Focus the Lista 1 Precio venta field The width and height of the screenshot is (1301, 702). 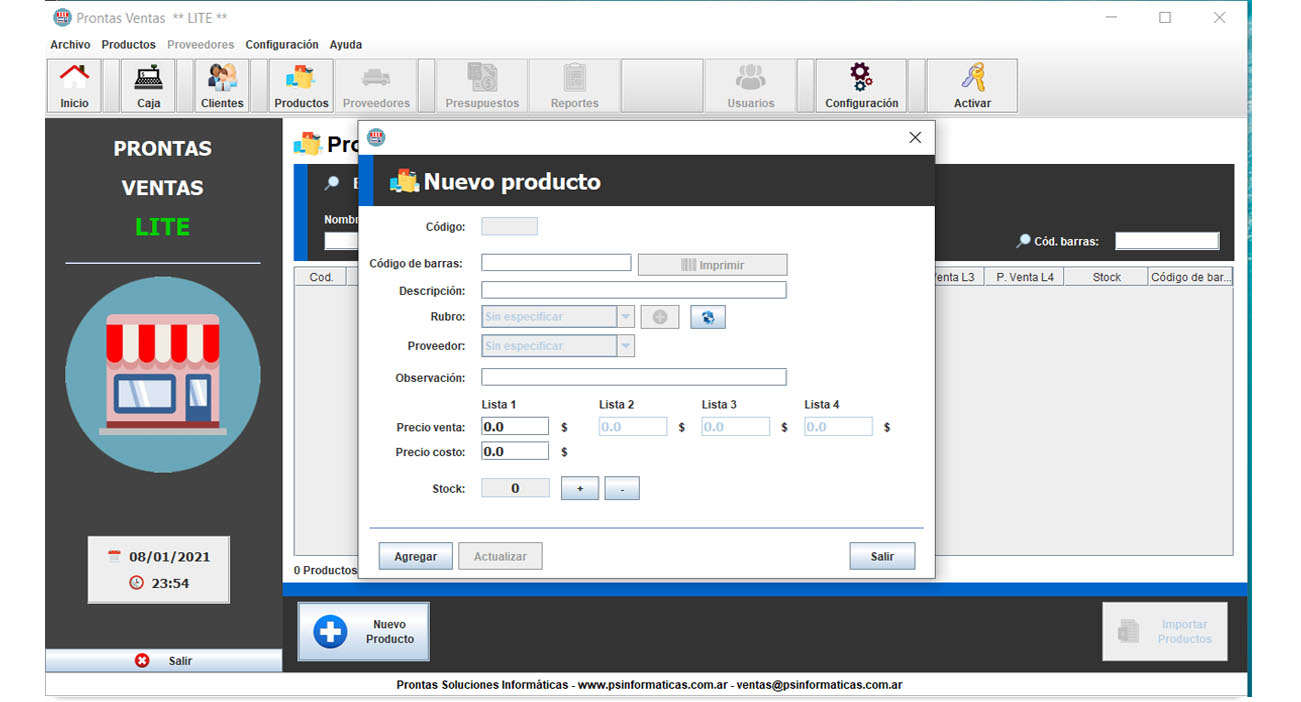(515, 426)
